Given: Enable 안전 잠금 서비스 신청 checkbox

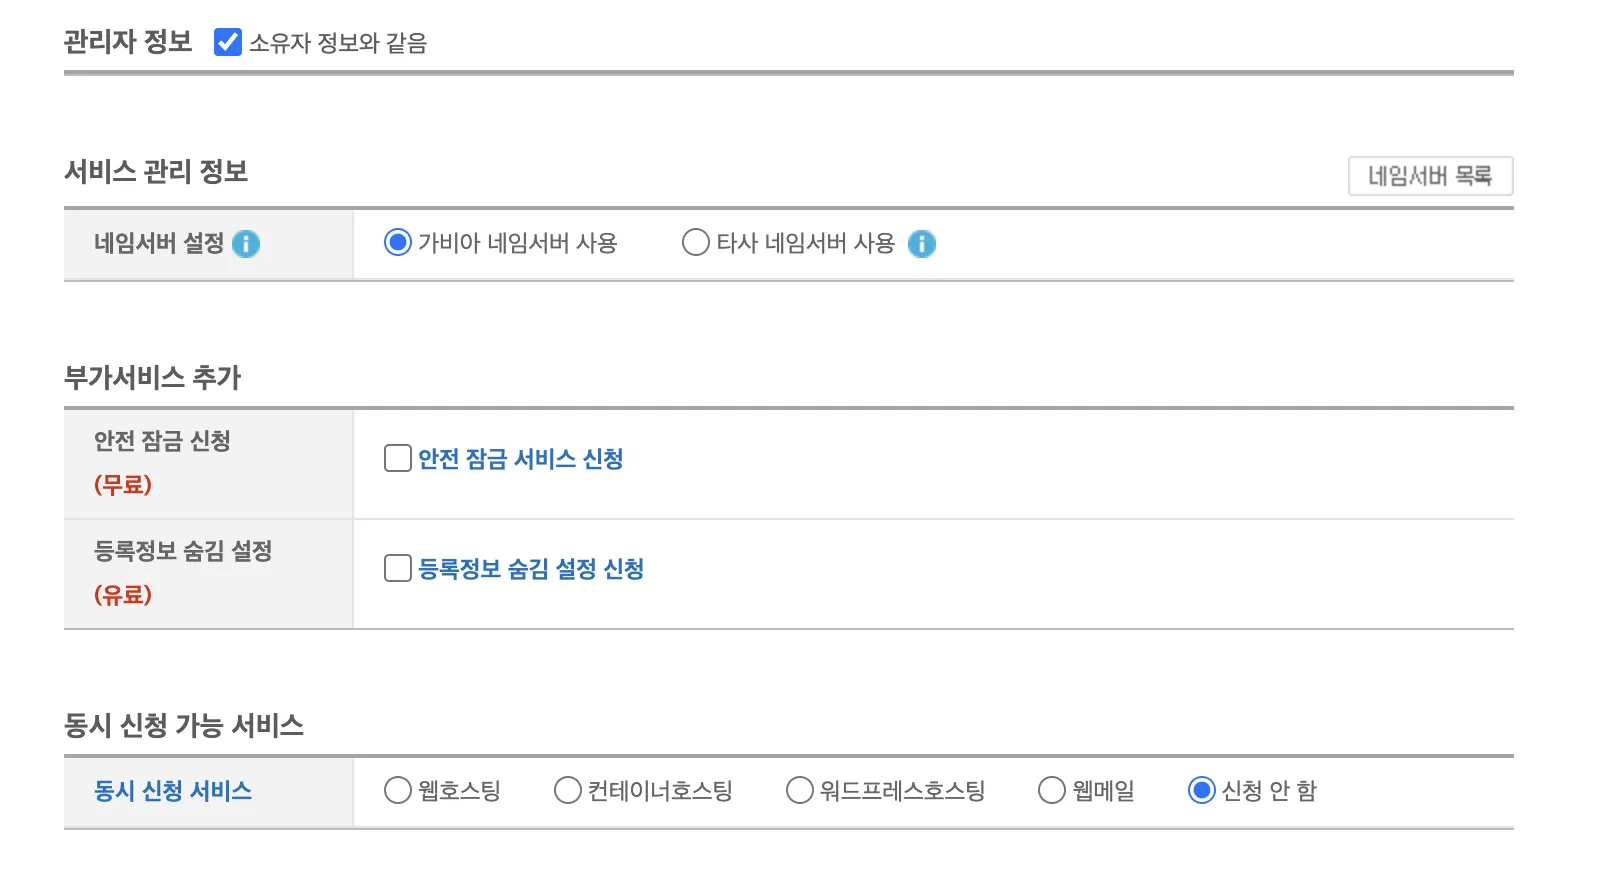Looking at the screenshot, I should pos(398,458).
